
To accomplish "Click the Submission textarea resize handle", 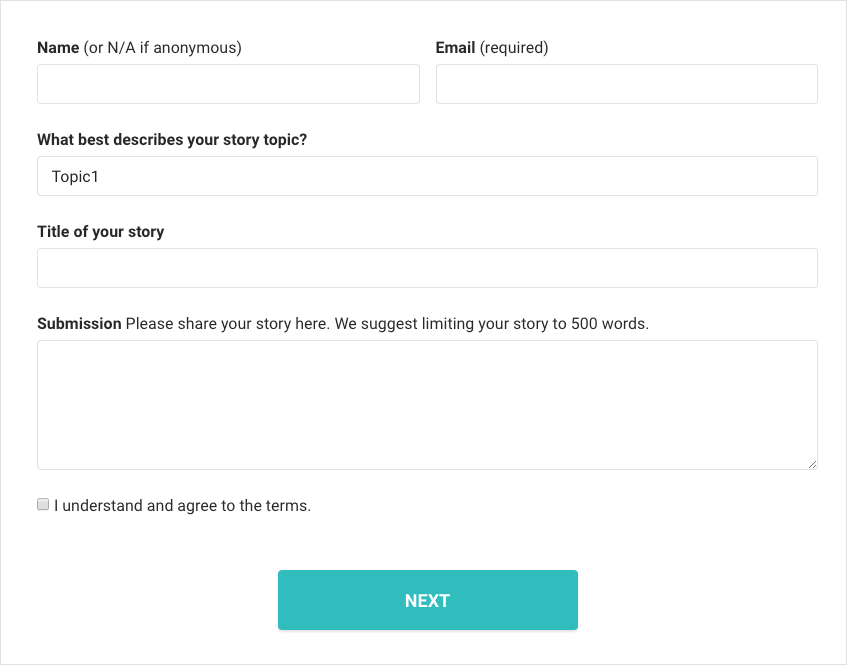I will [813, 464].
